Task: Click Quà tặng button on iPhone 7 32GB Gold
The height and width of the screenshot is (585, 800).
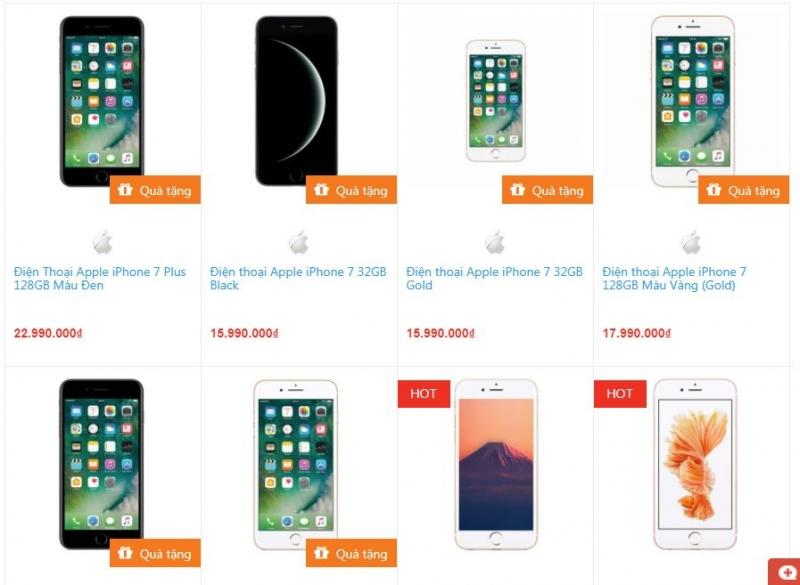Action: click(x=547, y=190)
